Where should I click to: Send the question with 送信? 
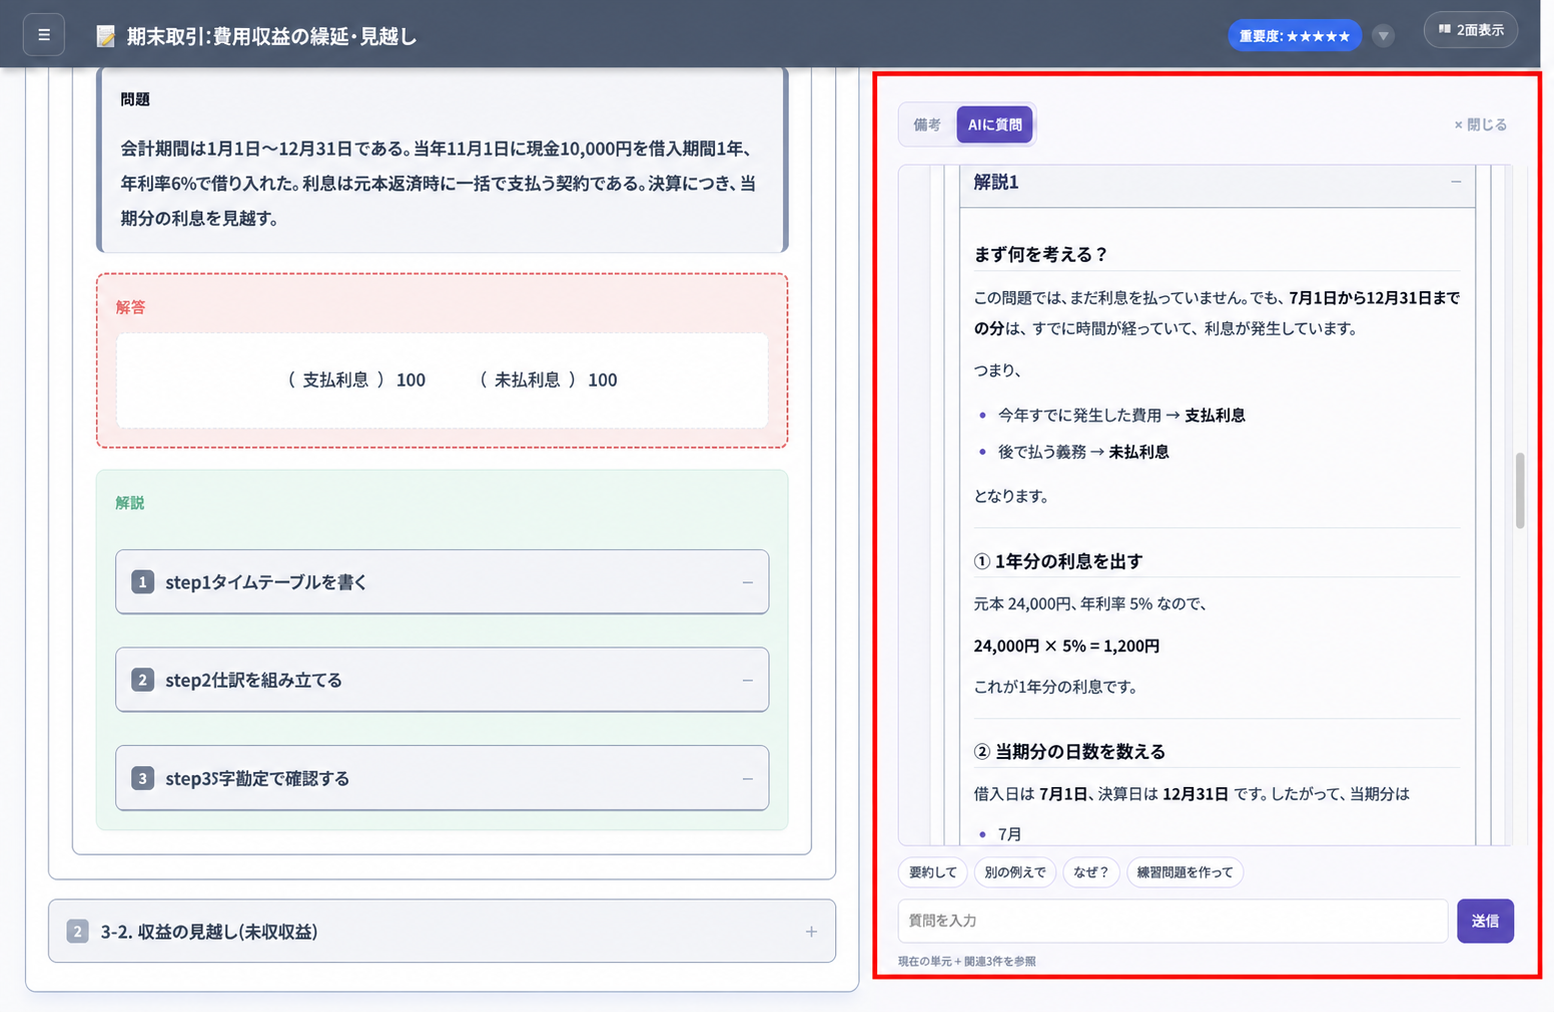1485,921
